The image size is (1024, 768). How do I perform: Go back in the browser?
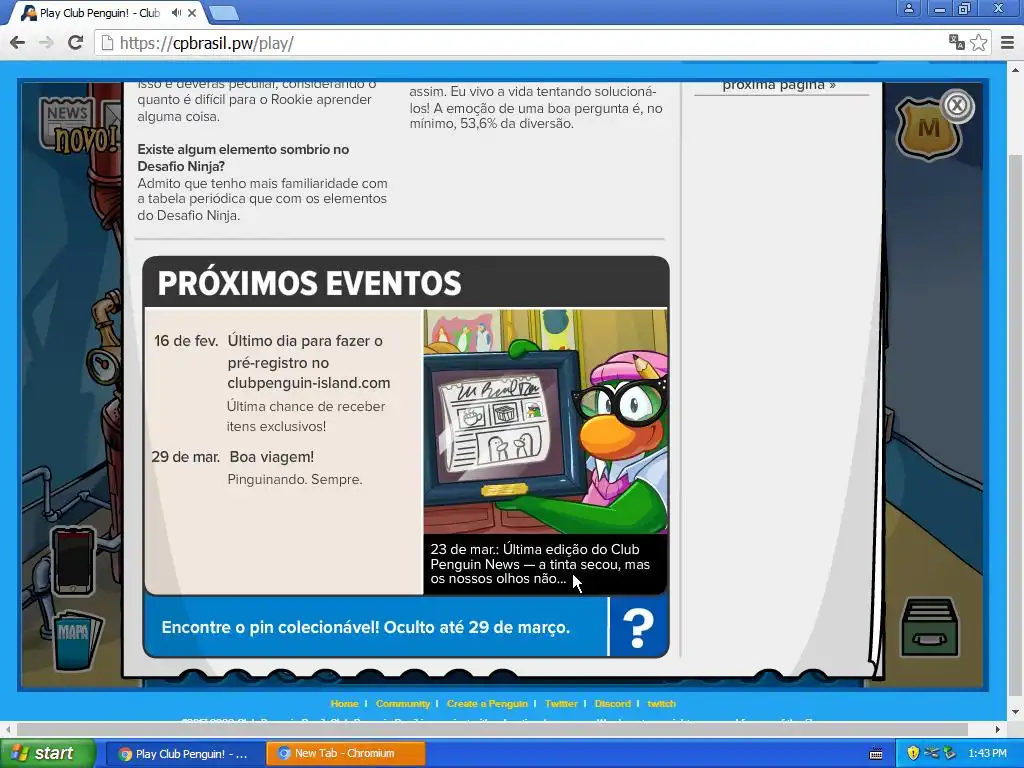pos(18,43)
